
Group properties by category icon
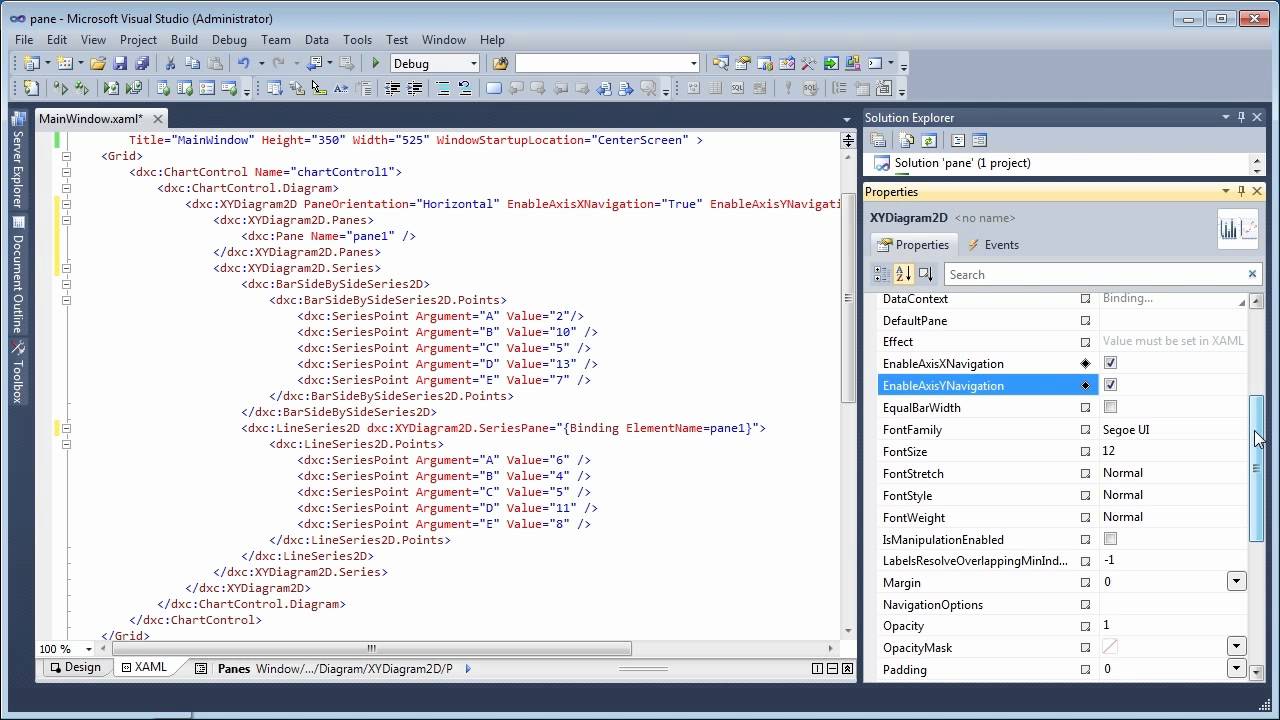(881, 274)
